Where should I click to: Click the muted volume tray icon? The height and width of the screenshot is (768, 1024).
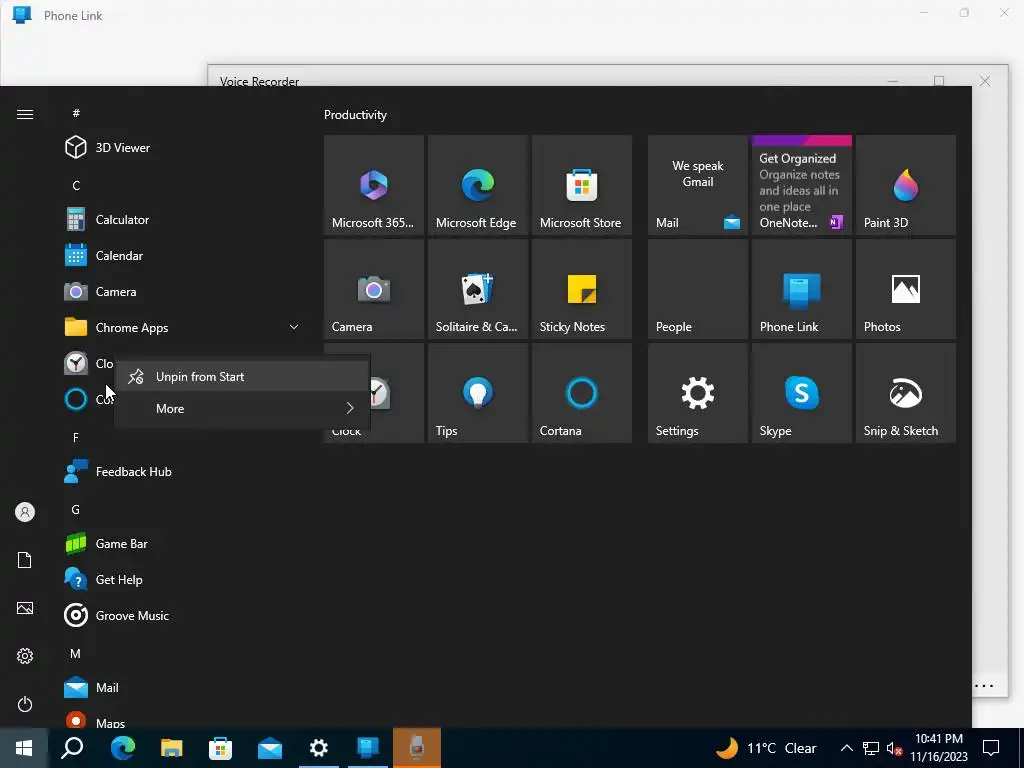(x=894, y=748)
